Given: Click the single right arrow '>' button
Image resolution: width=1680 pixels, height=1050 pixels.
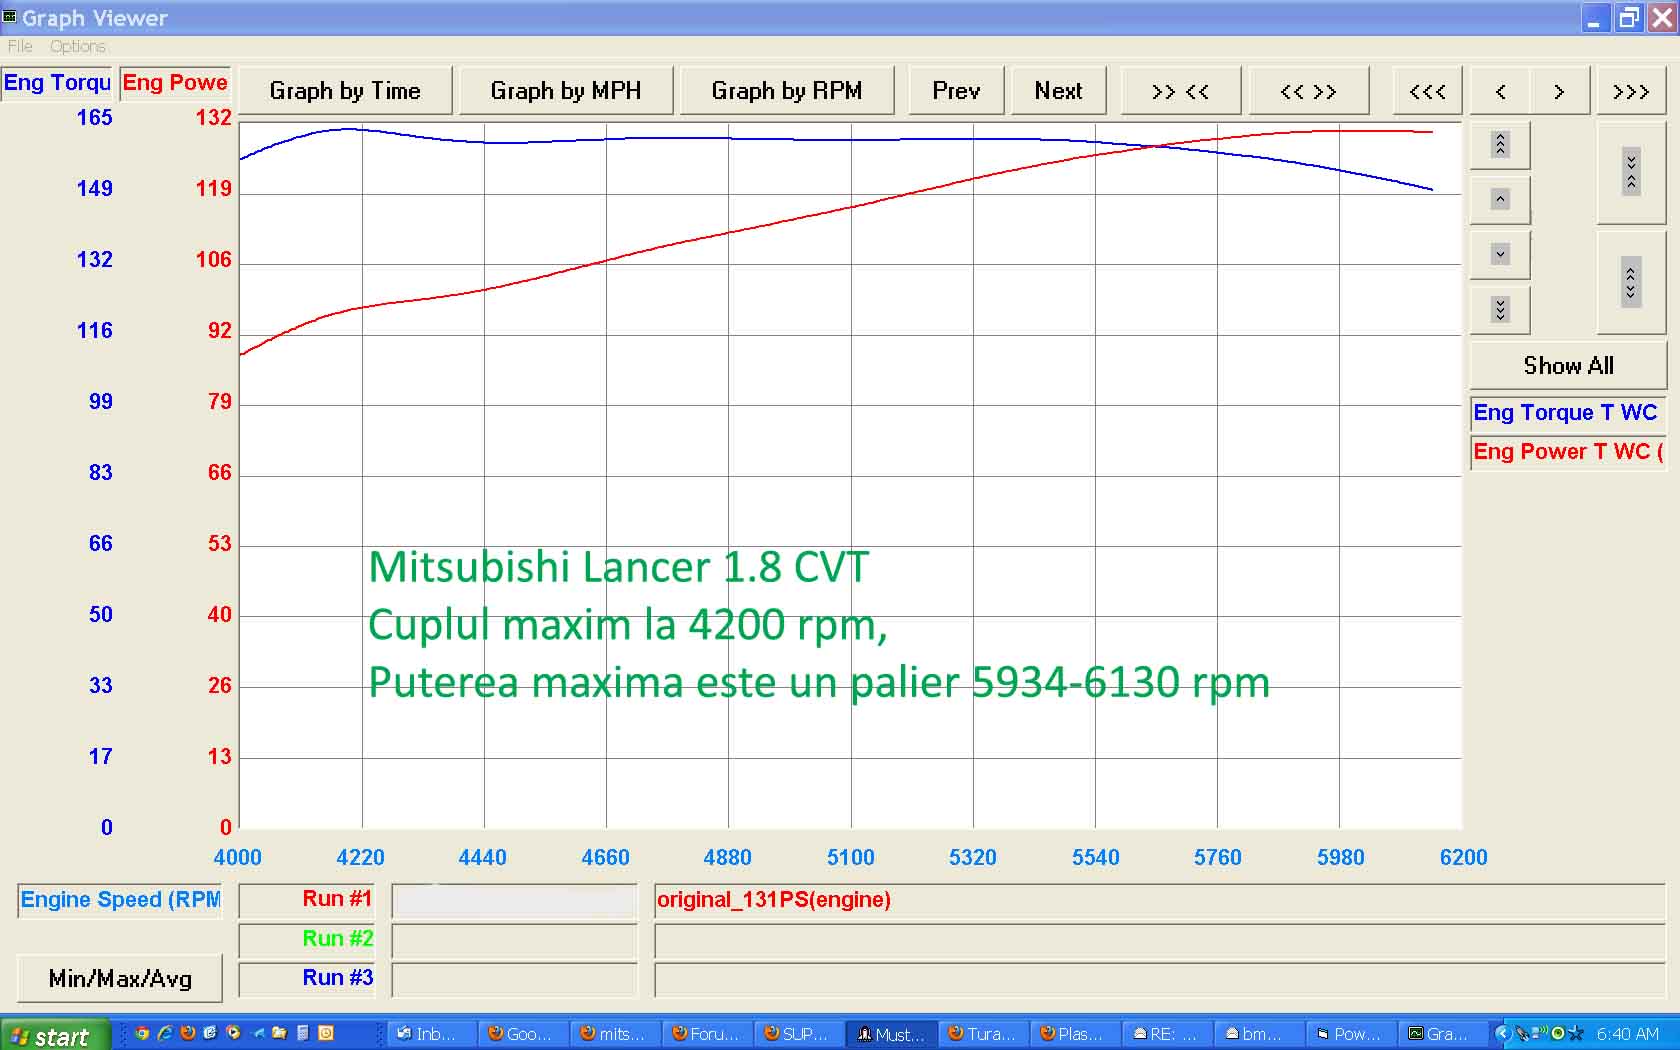Looking at the screenshot, I should (x=1559, y=91).
